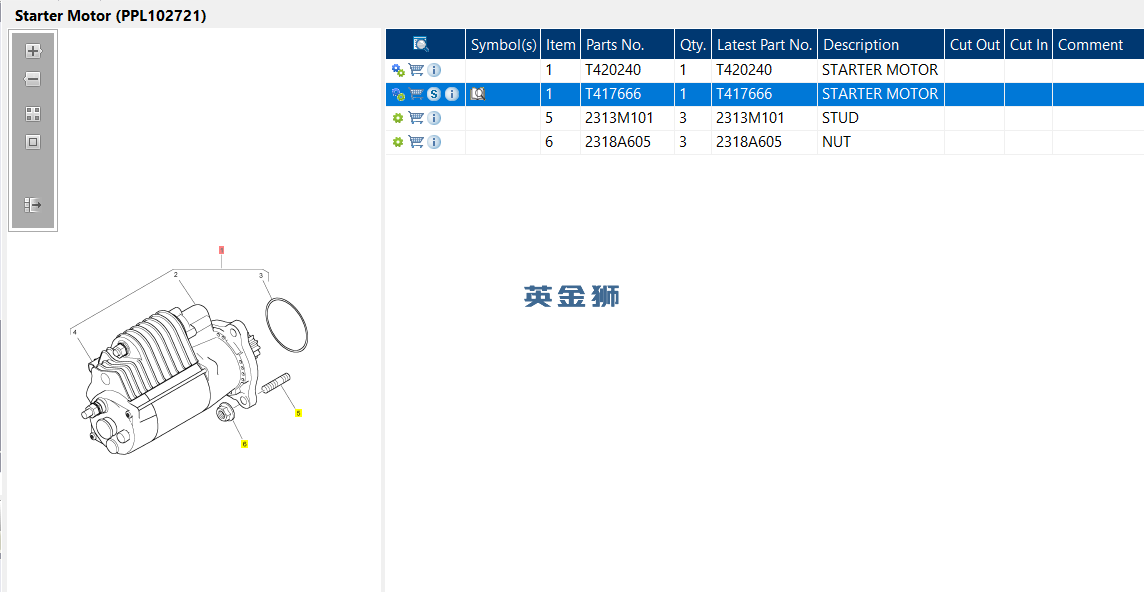
Task: Click the Starter Motor (PPL102721) title
Action: (111, 15)
